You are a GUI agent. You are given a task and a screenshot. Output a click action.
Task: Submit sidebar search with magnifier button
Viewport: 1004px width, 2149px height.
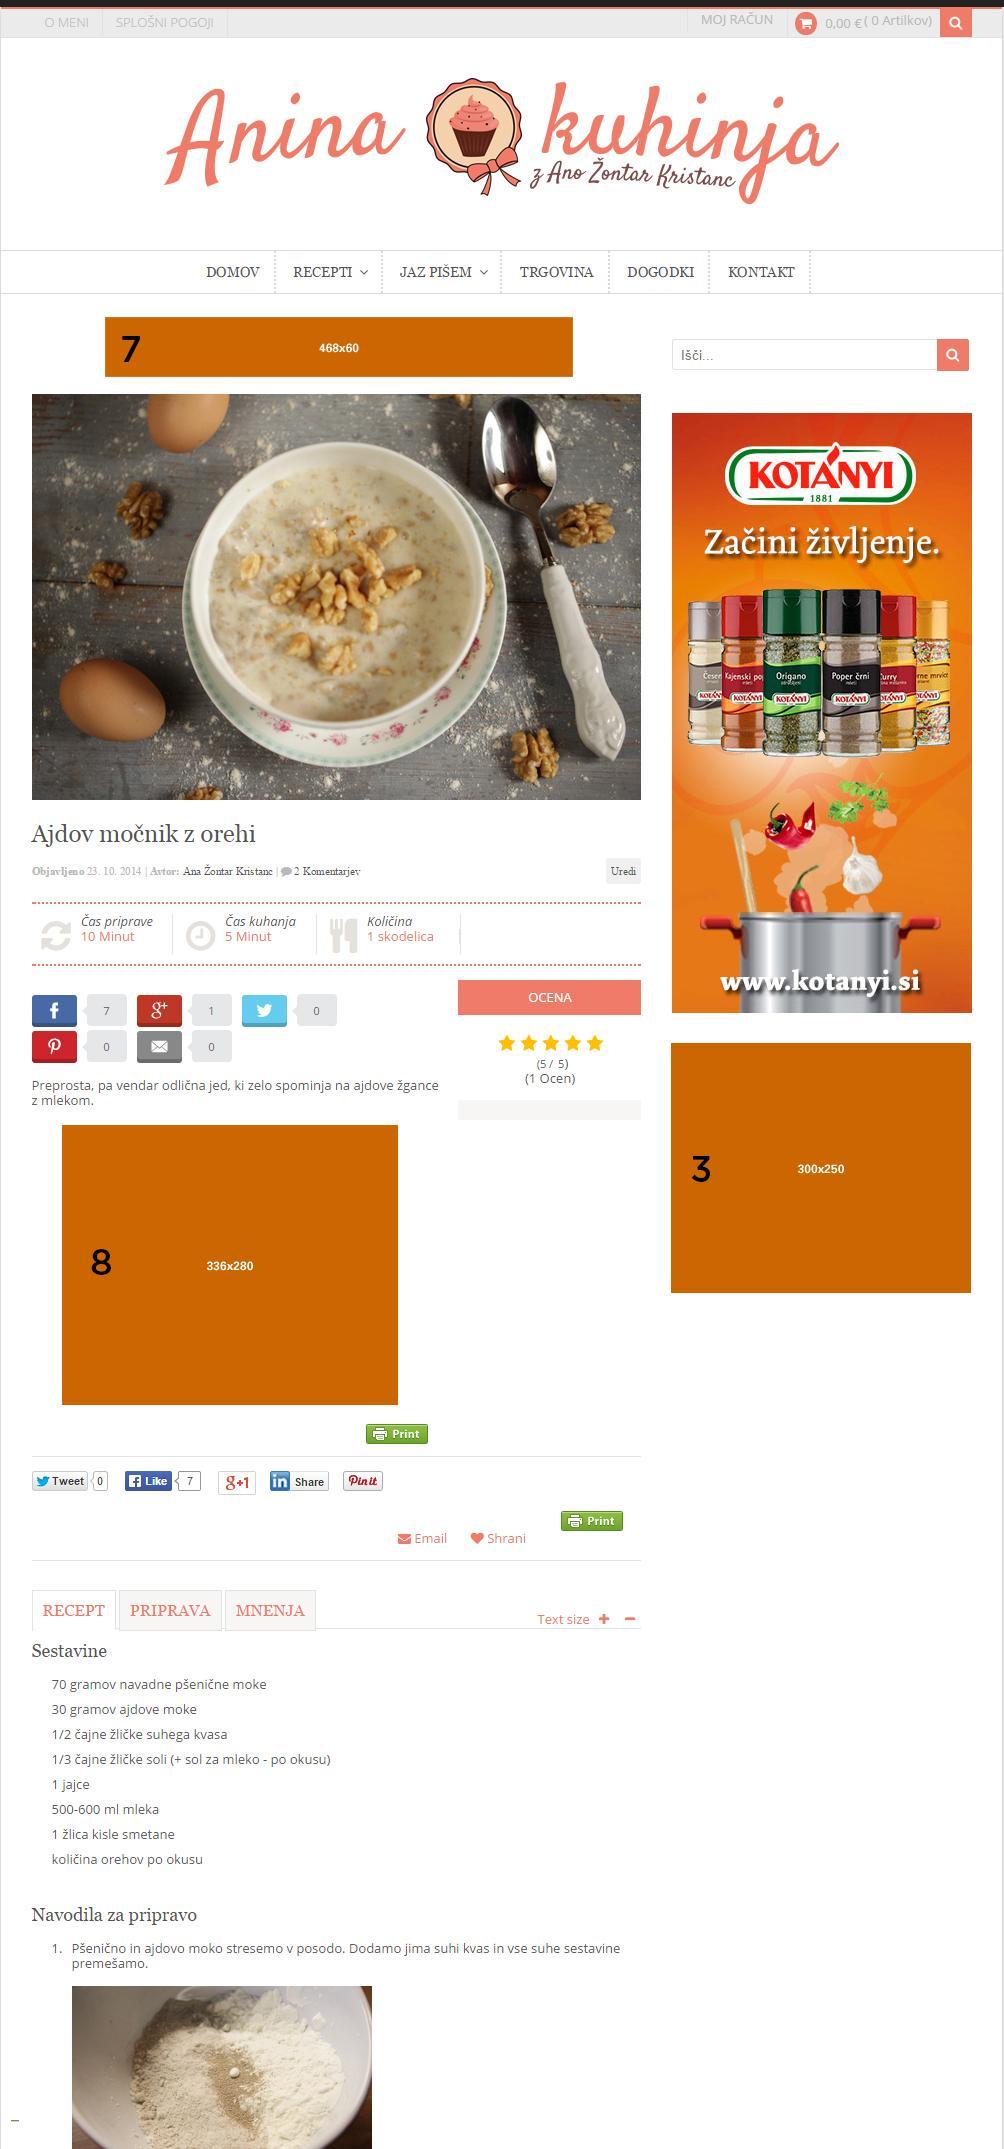pos(953,354)
